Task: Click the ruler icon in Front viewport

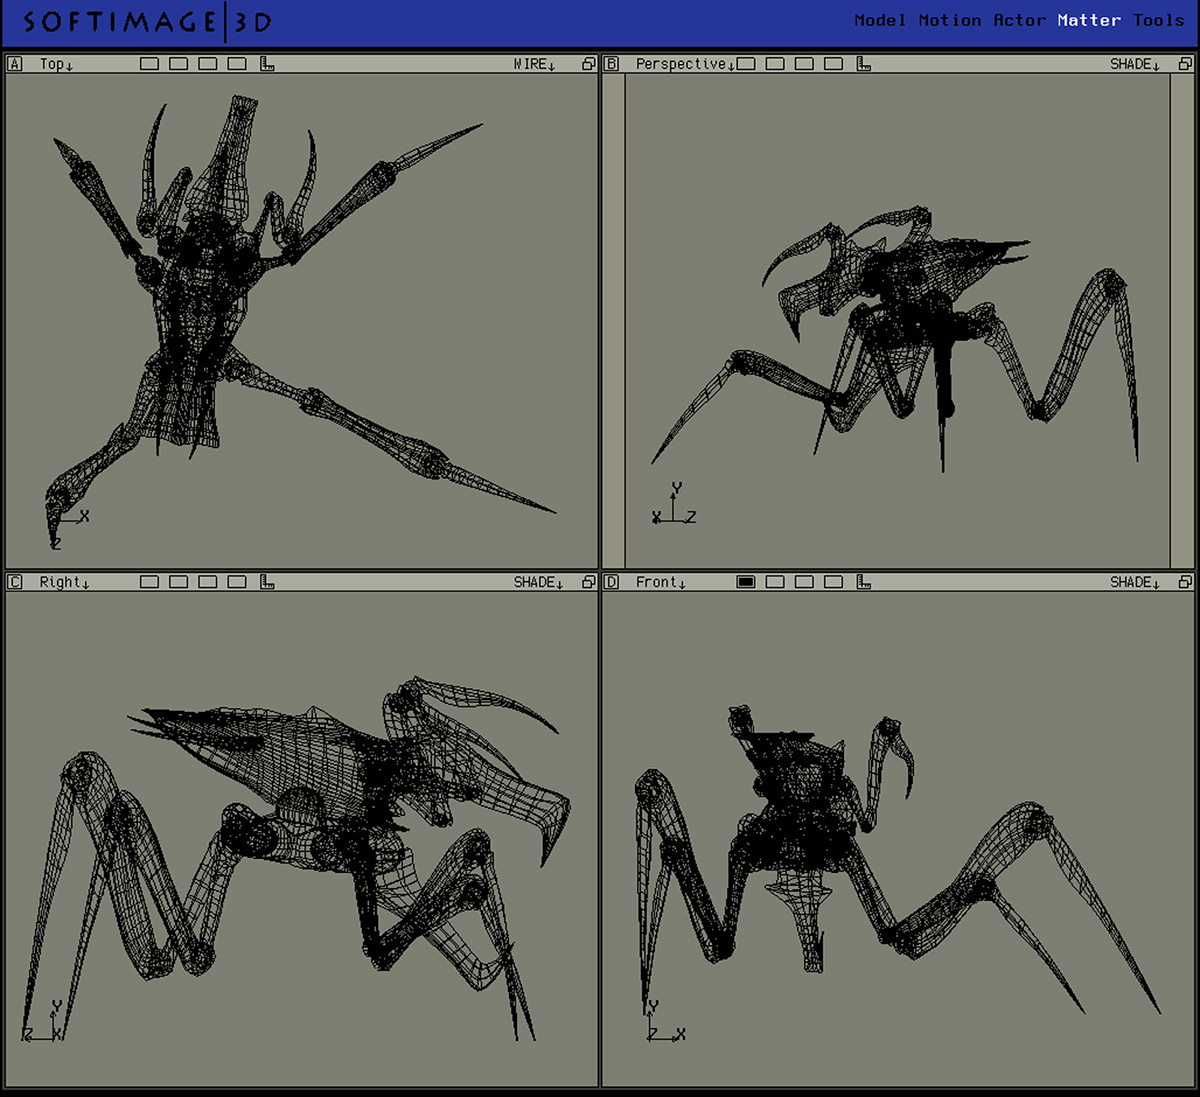Action: (x=864, y=582)
